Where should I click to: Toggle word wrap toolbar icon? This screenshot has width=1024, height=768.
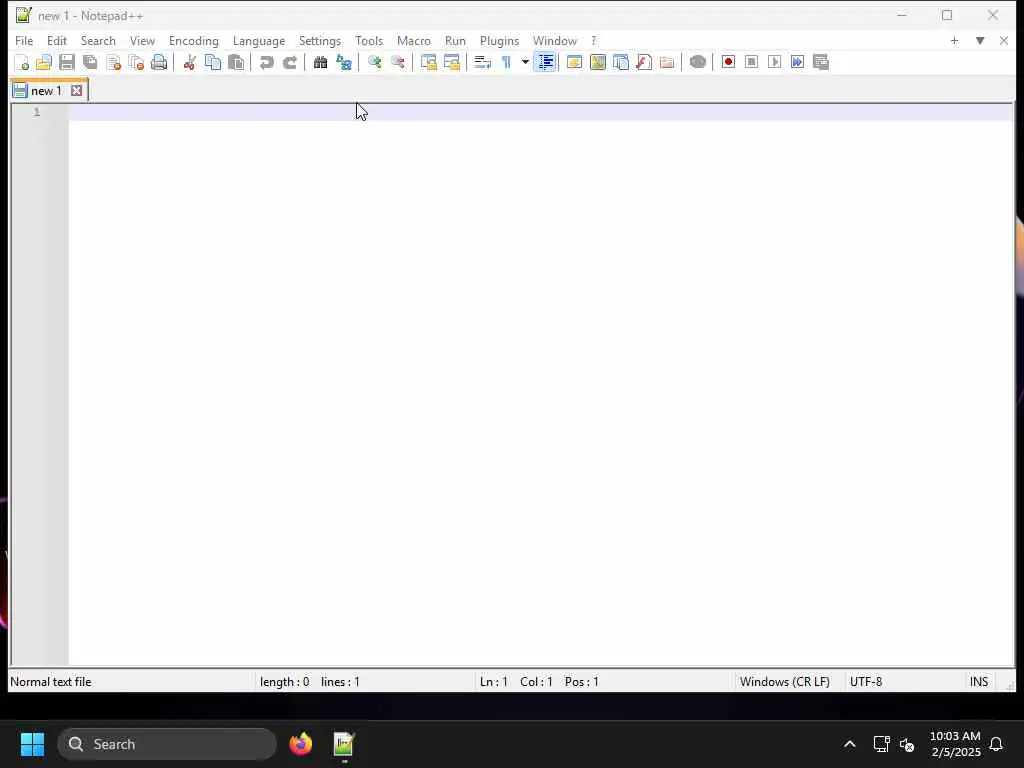coord(482,62)
